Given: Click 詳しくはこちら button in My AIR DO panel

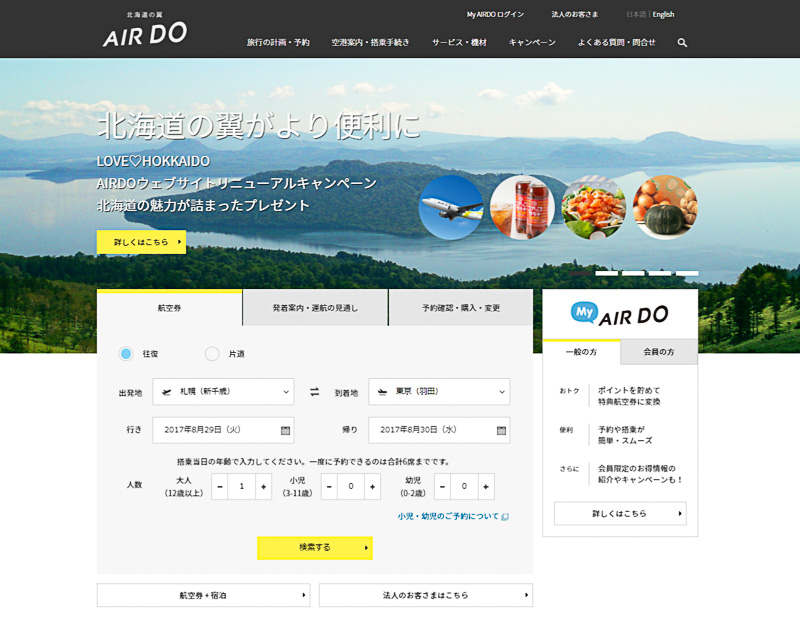Looking at the screenshot, I should 620,514.
